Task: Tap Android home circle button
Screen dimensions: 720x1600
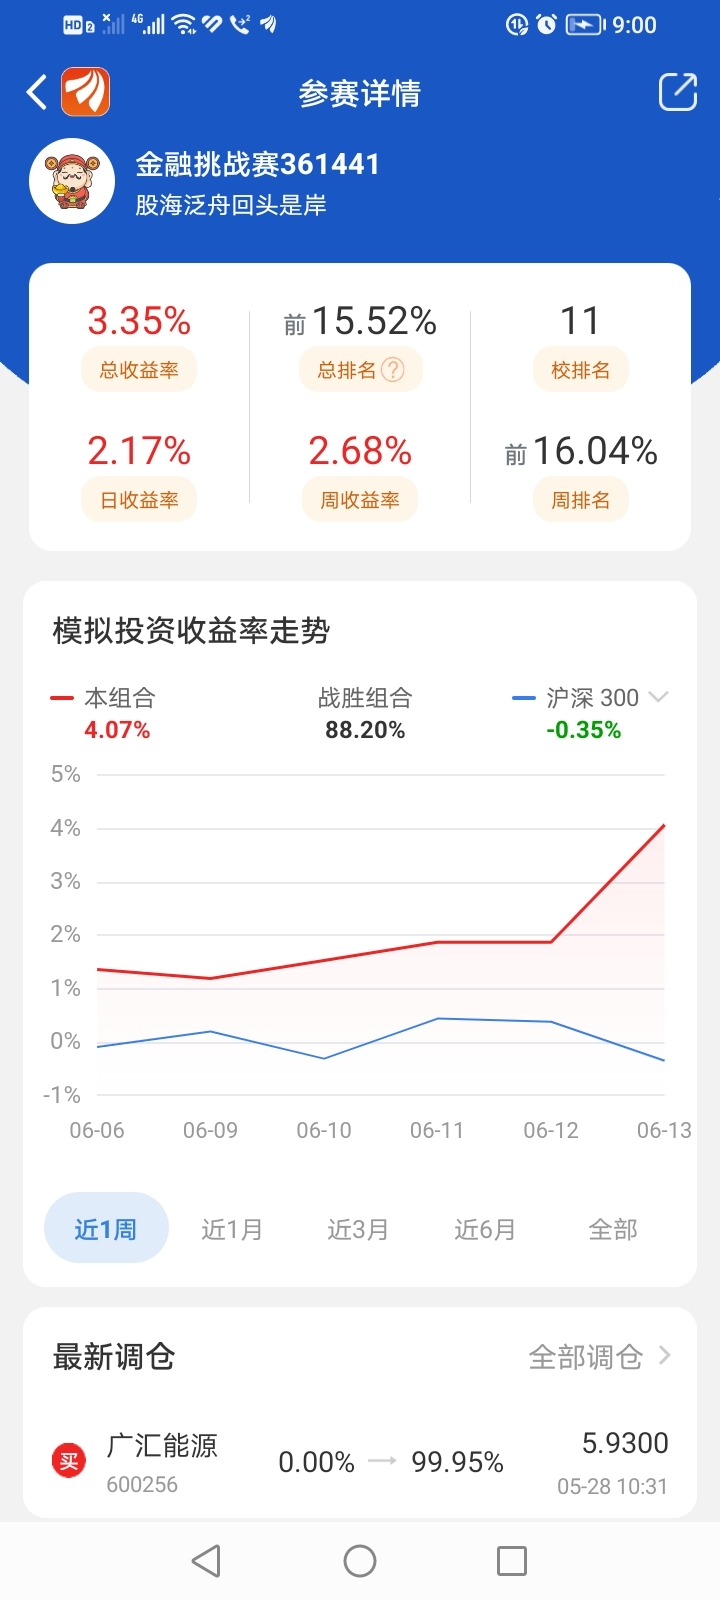Action: 360,1561
